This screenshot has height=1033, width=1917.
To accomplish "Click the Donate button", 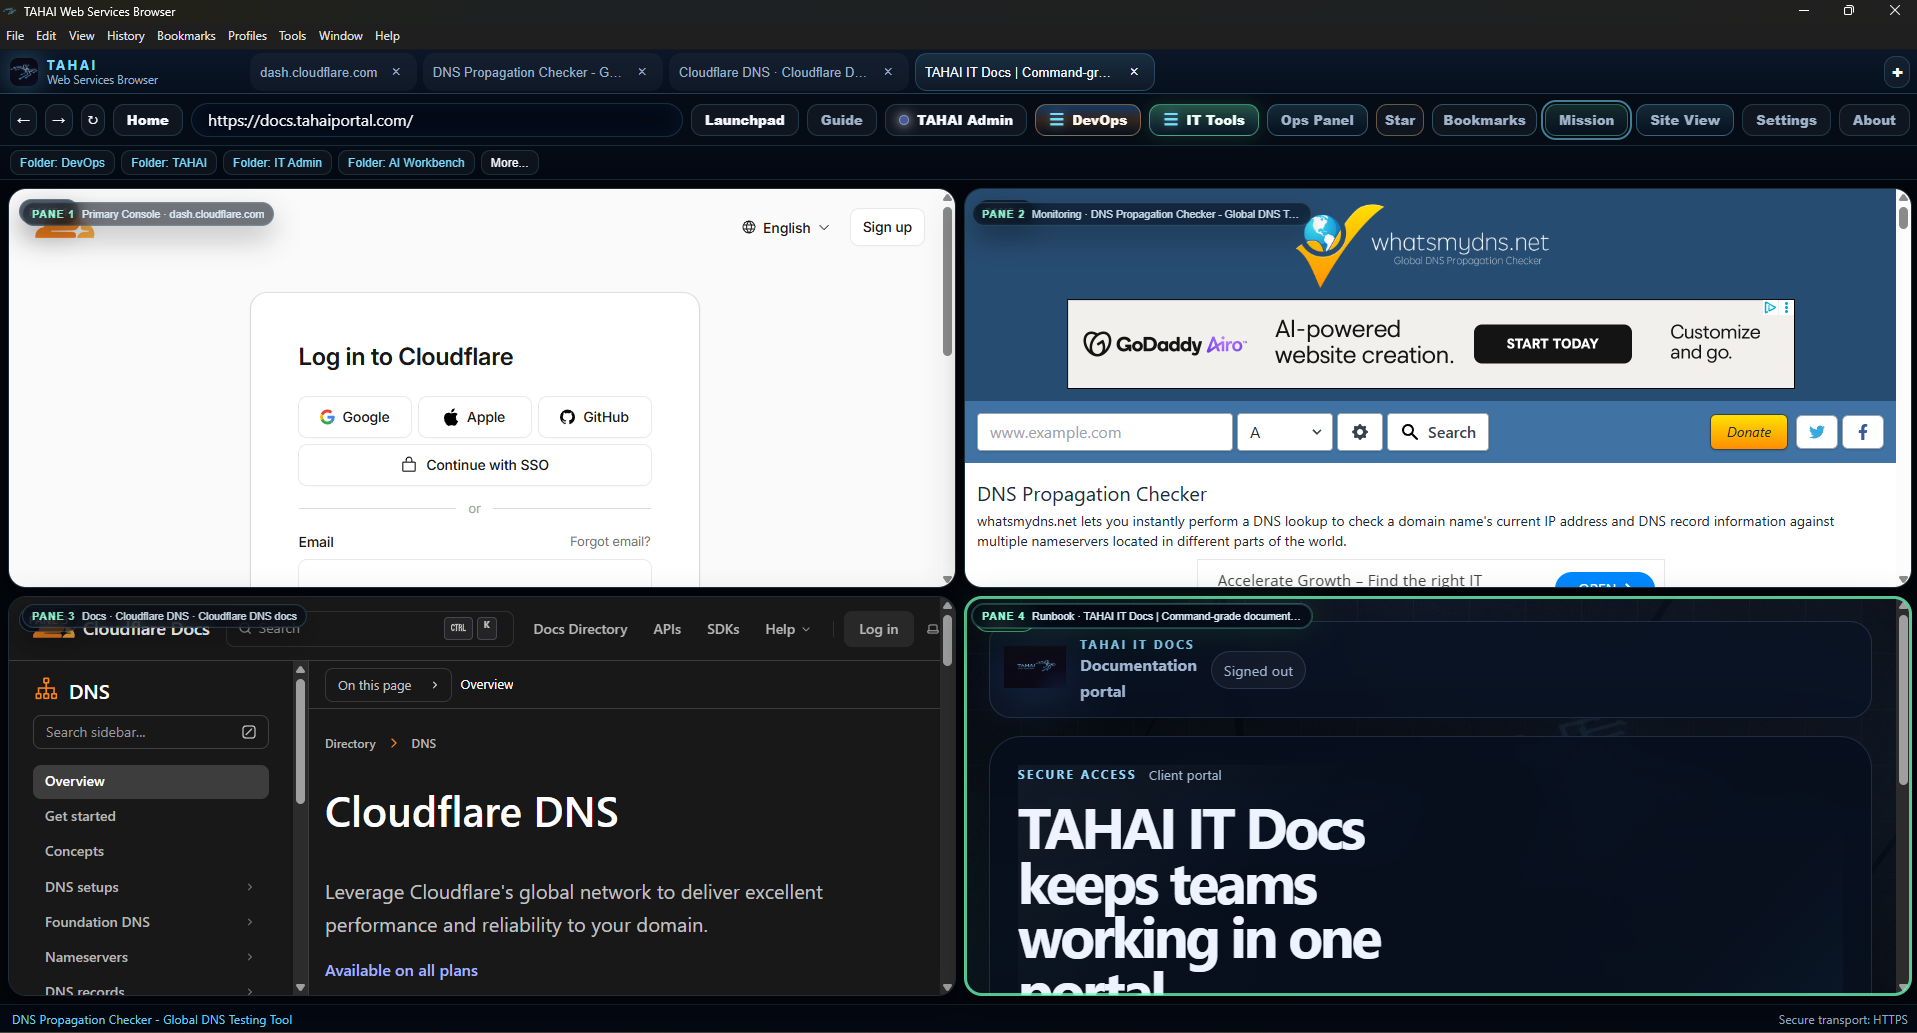I will pyautogui.click(x=1749, y=432).
